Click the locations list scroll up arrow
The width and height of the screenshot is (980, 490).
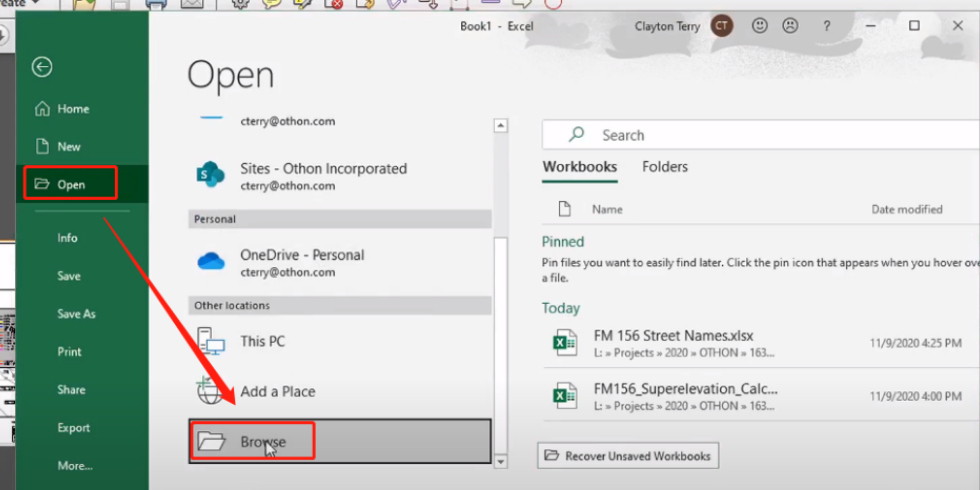[x=501, y=126]
